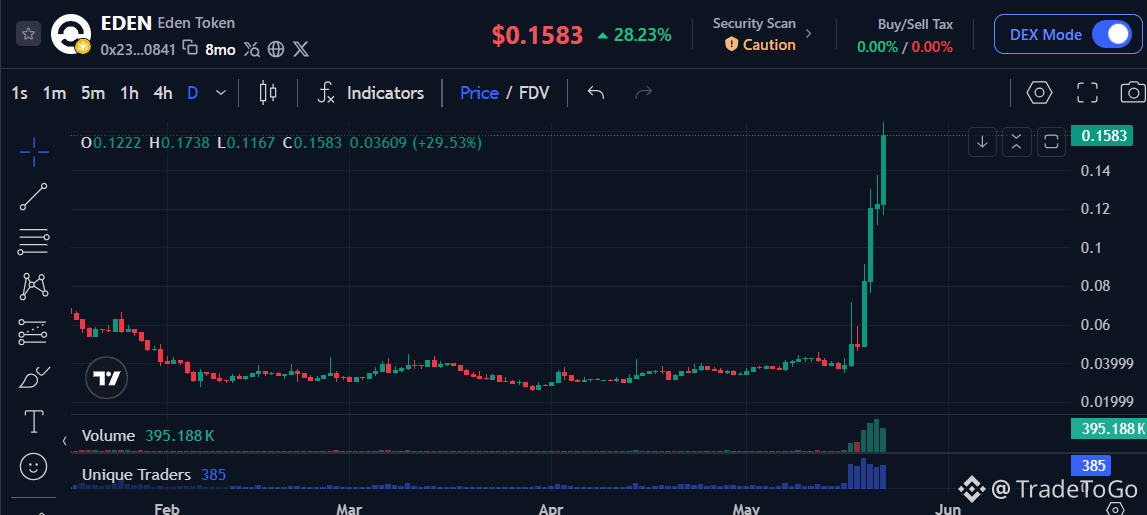Screen dimensions: 1147x515
Task: Choose the 4h timeframe
Action: click(x=162, y=93)
